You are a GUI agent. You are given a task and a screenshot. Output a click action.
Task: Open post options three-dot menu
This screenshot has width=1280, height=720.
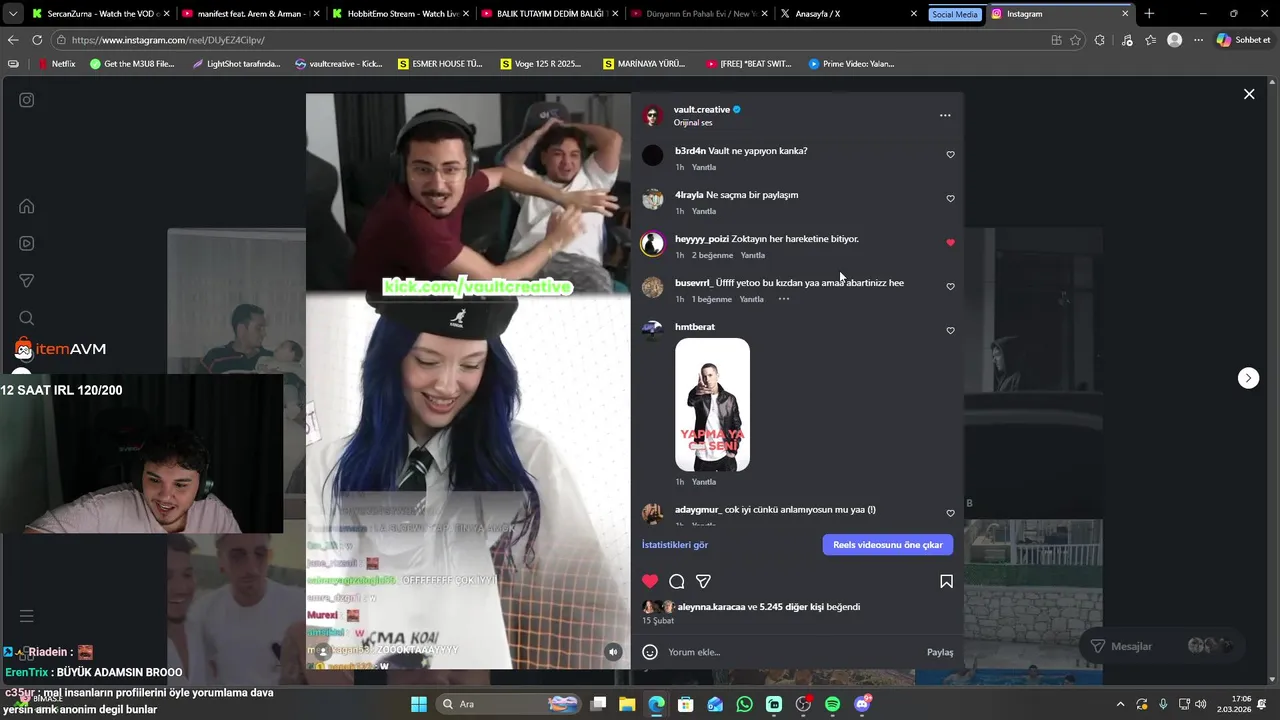[945, 115]
